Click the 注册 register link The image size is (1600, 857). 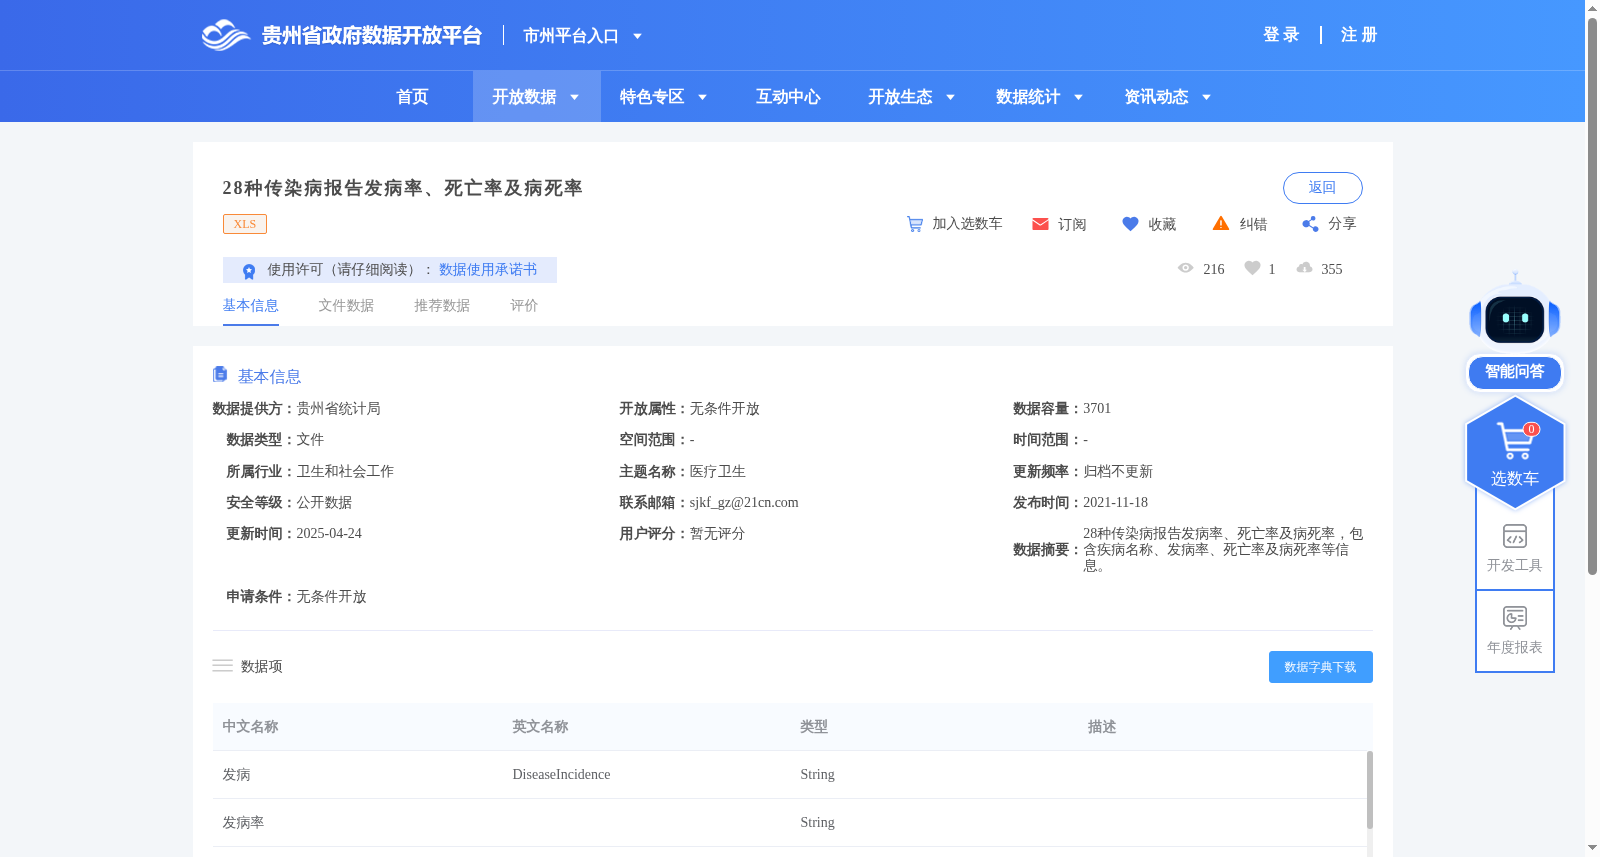pos(1359,35)
